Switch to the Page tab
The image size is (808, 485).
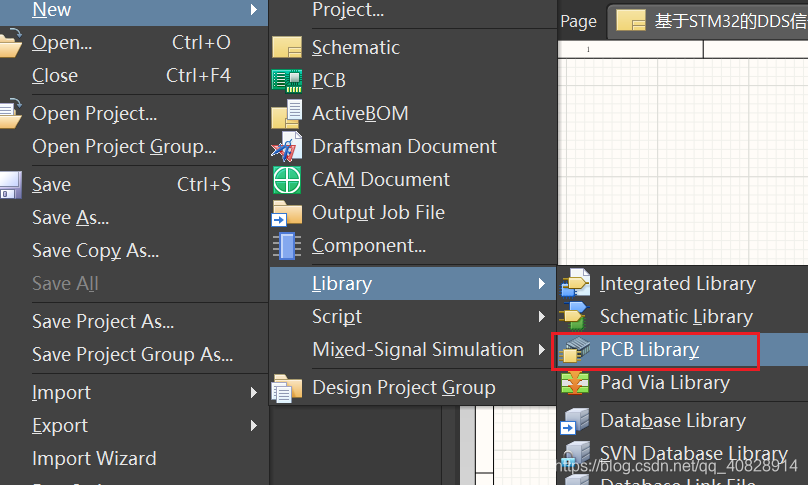(579, 21)
